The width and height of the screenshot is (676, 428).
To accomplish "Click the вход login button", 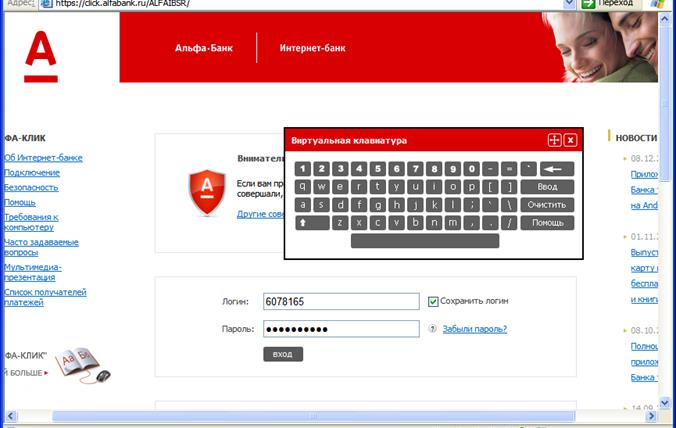I will point(283,354).
